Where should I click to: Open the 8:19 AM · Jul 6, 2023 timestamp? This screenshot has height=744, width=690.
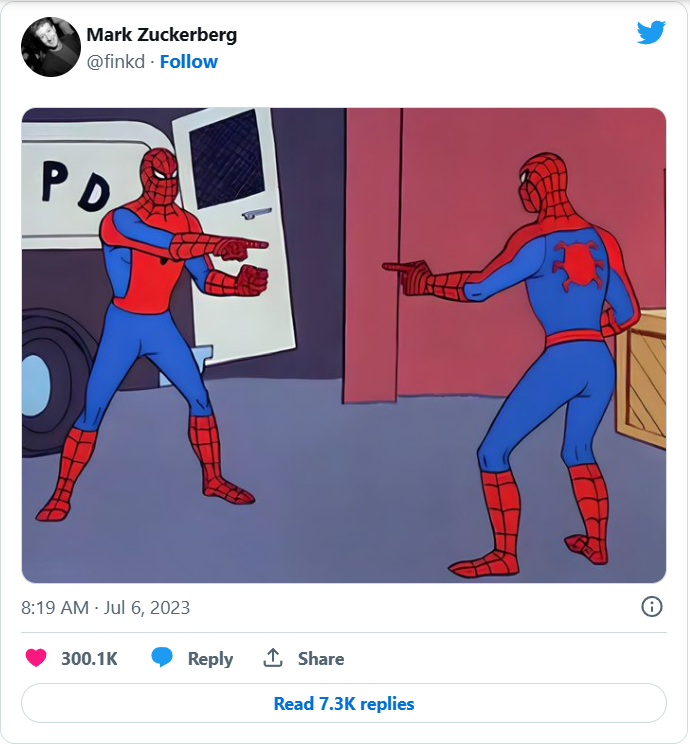(x=106, y=607)
